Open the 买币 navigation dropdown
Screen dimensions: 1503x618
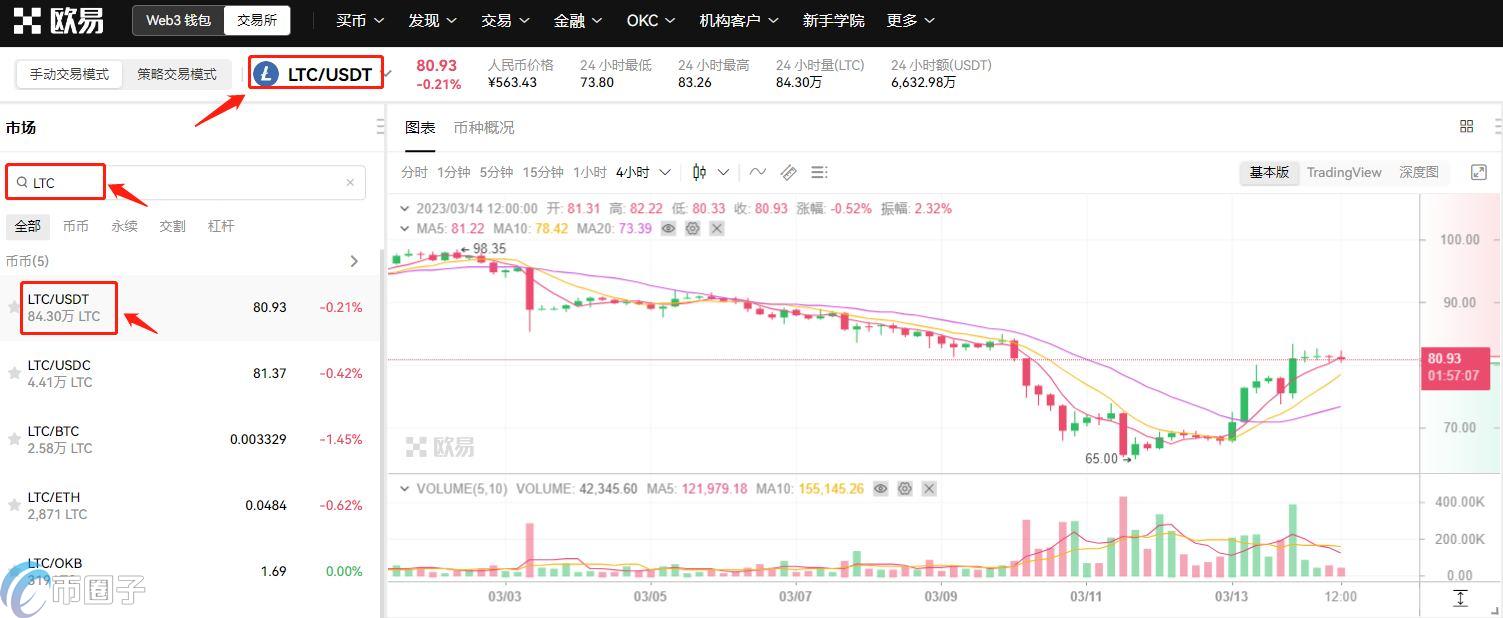coord(352,20)
